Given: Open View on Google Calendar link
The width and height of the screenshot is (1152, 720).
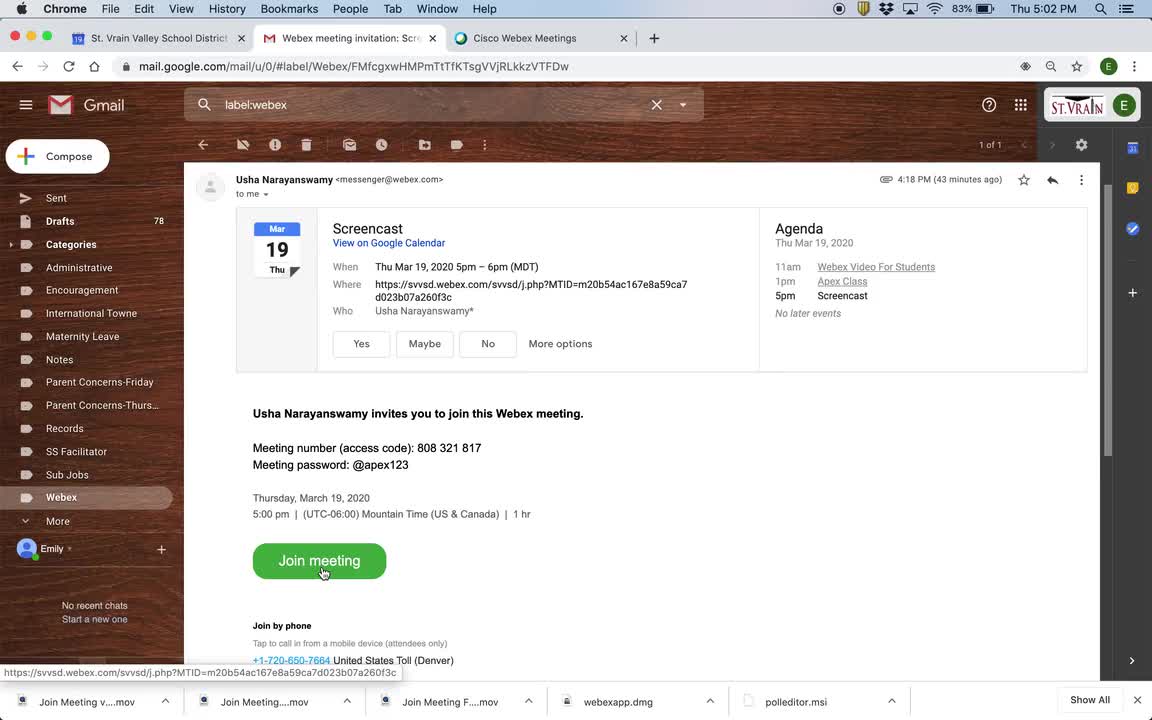Looking at the screenshot, I should [388, 242].
